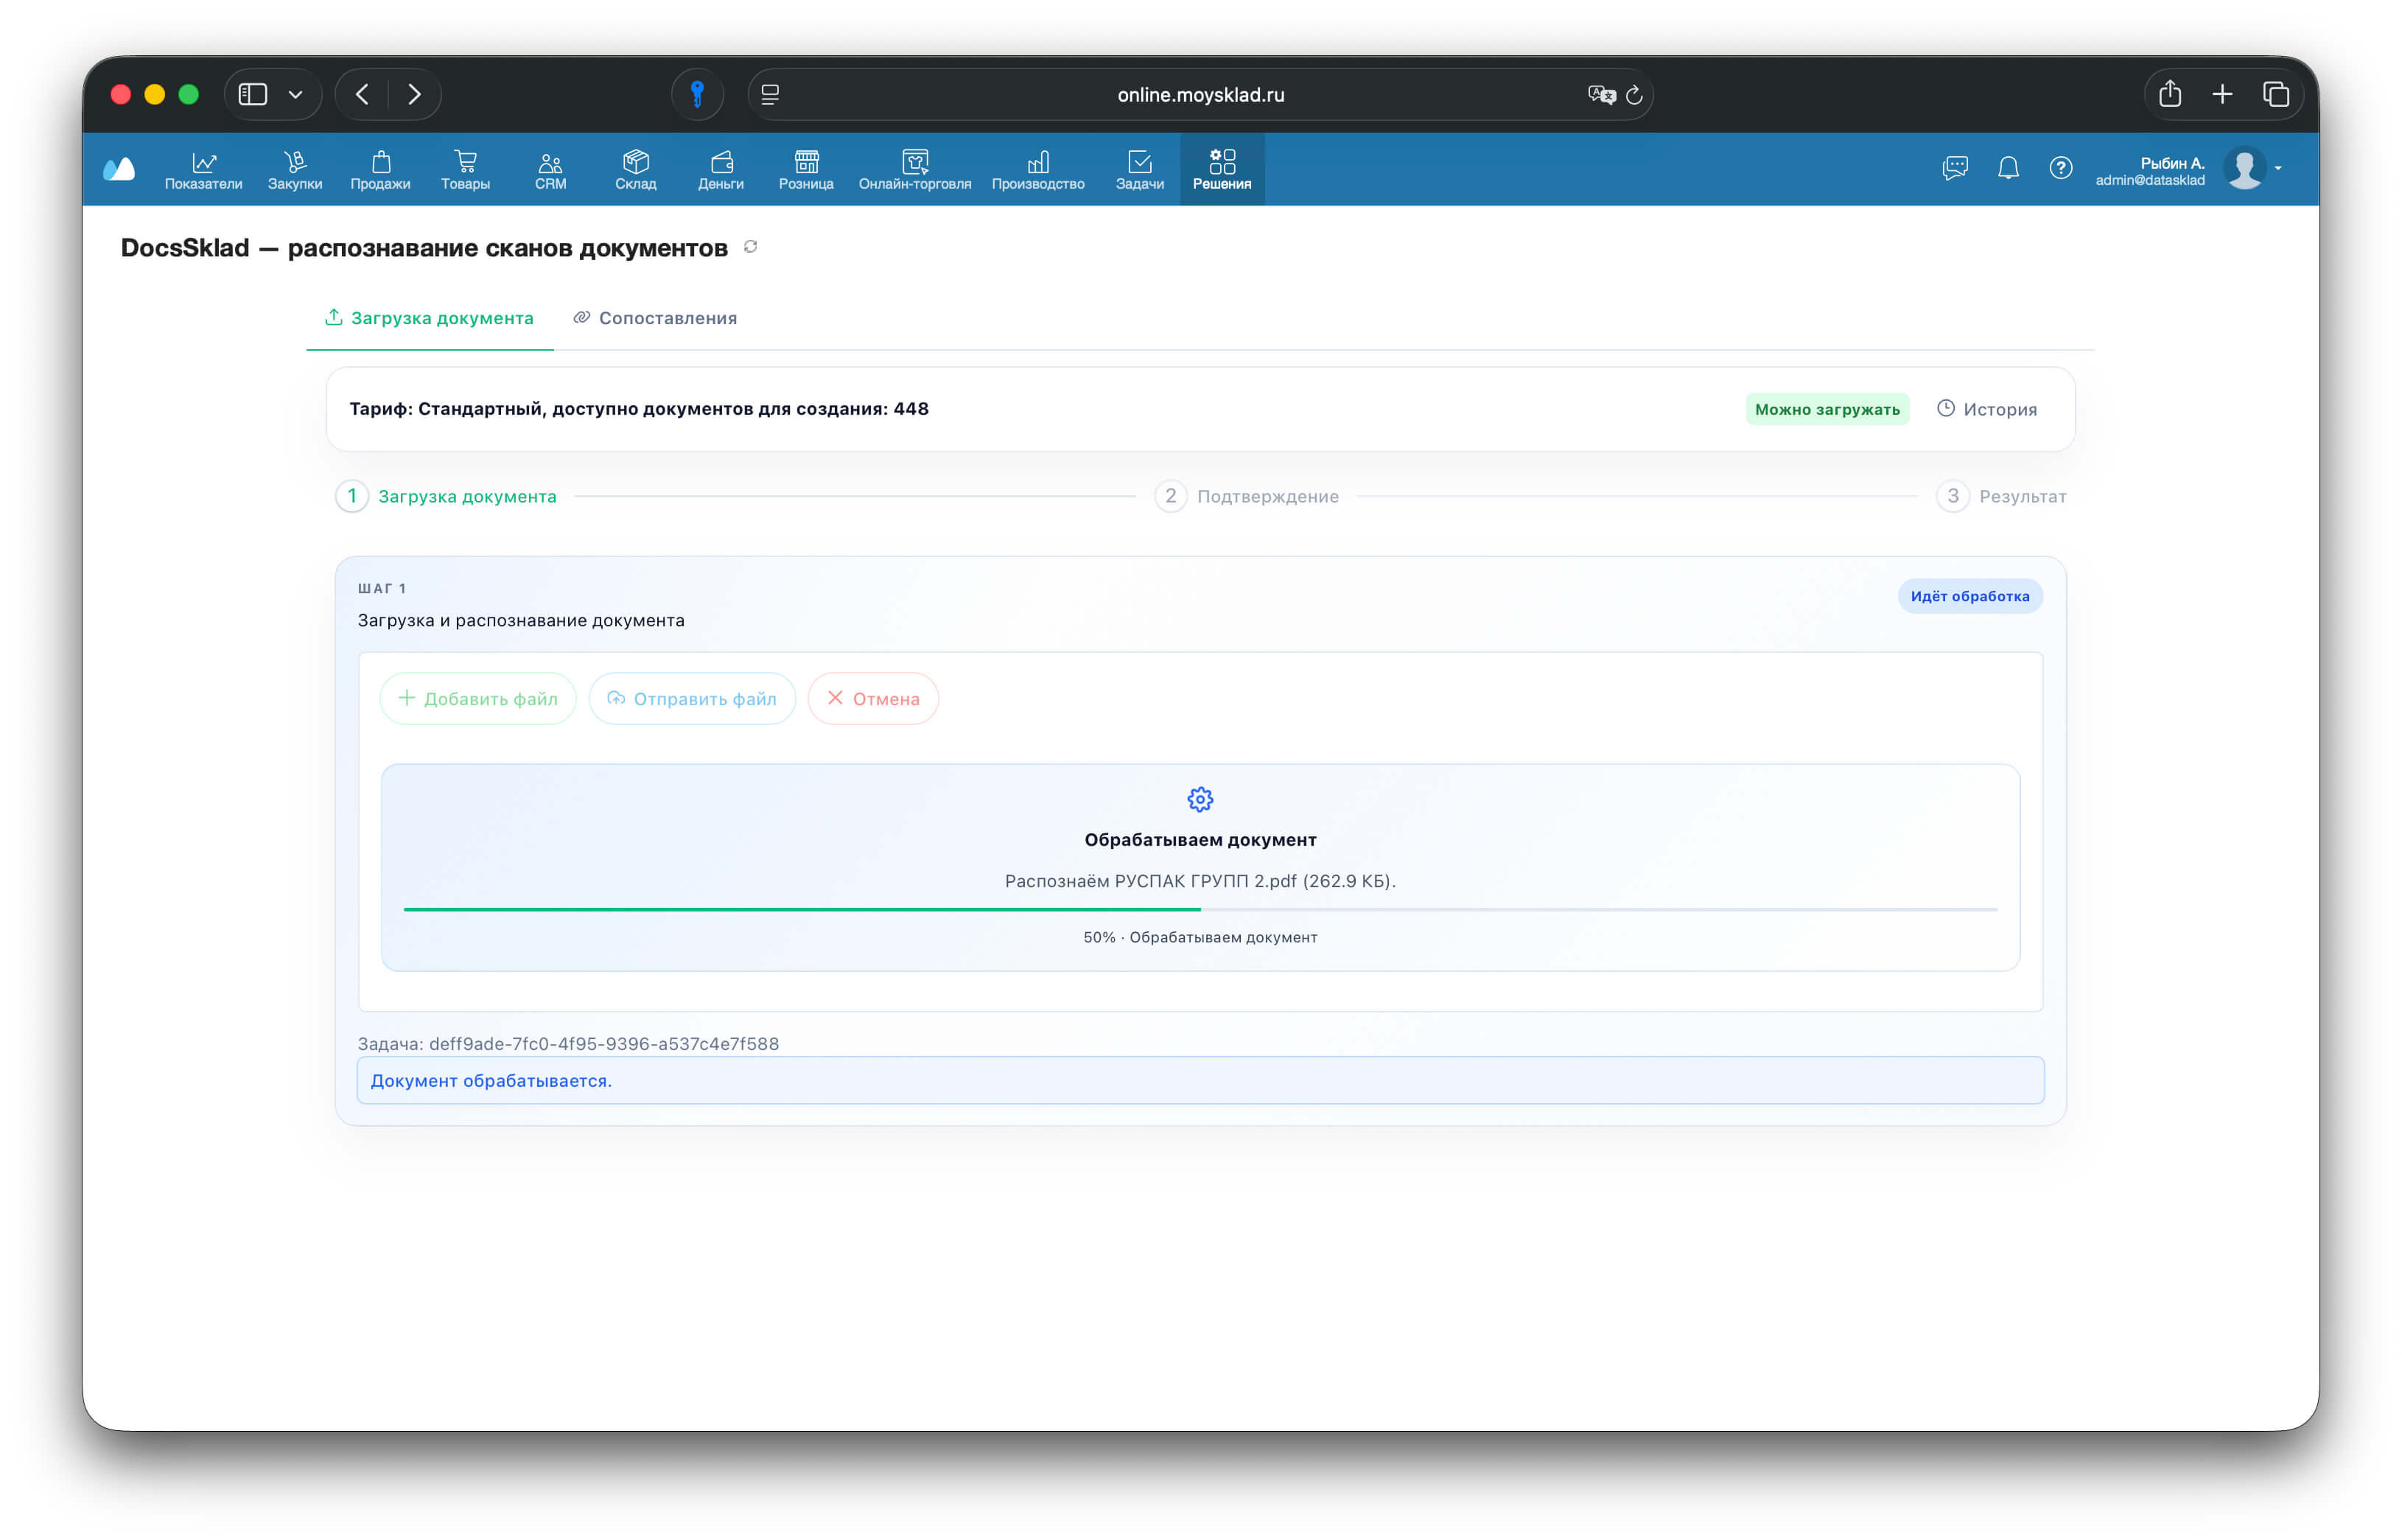Expand the user account dropdown arrow
Screen dimensions: 2402x1540
(x=2278, y=168)
